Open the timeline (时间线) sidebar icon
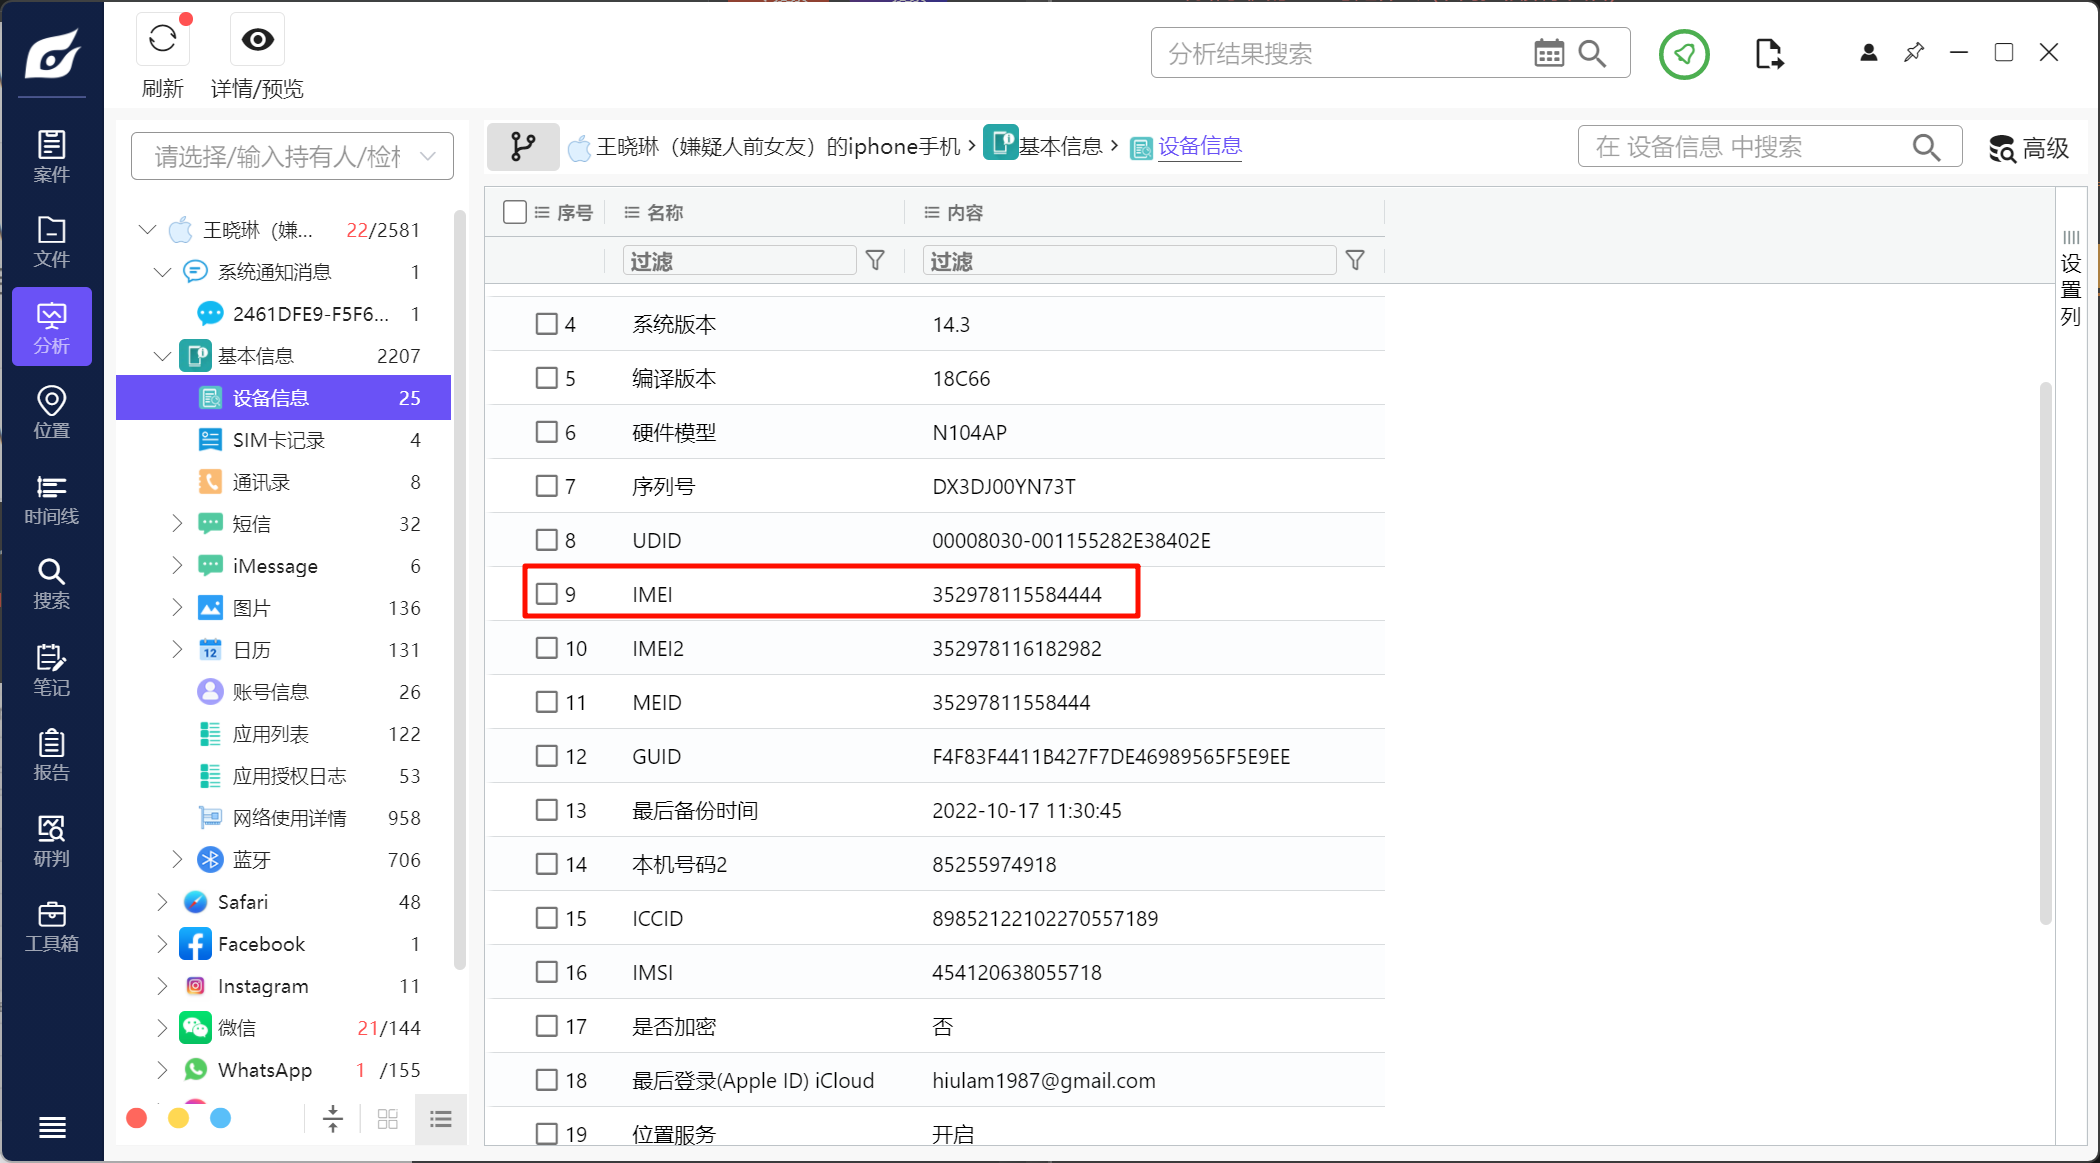Screen dimensions: 2100x1163 click(51, 499)
